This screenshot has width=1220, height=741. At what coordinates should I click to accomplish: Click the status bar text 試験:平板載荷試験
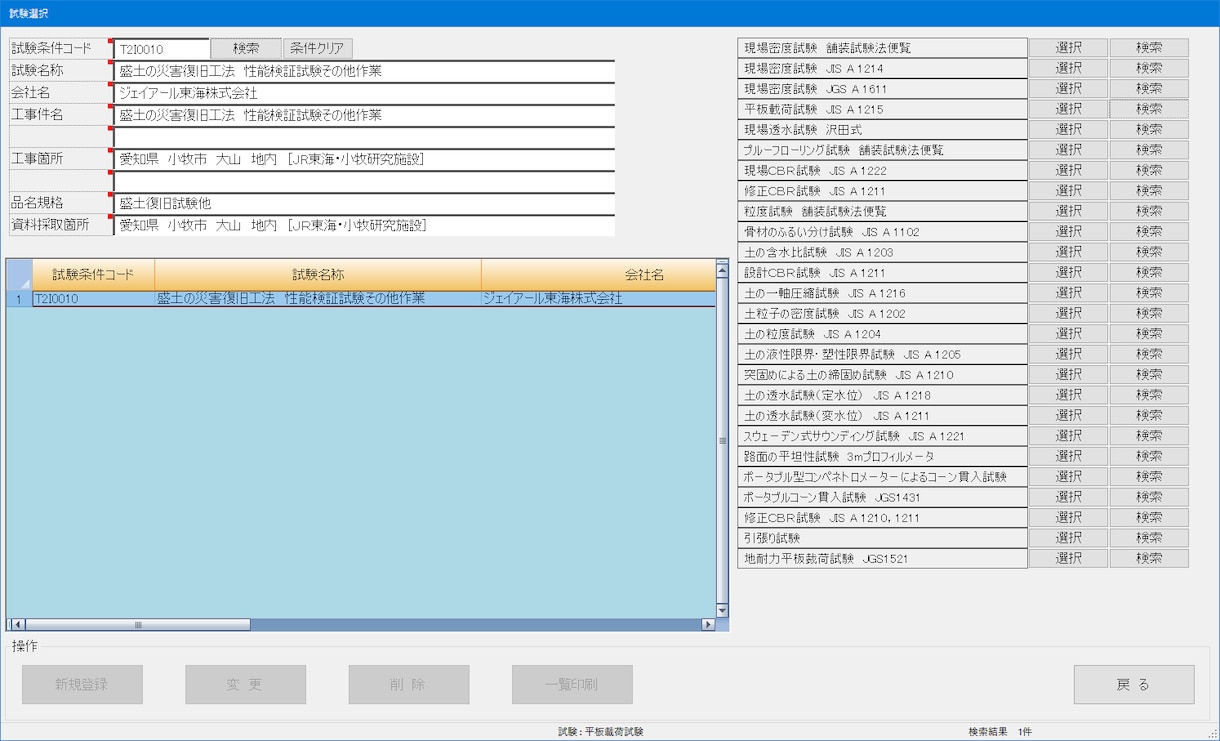(x=601, y=732)
